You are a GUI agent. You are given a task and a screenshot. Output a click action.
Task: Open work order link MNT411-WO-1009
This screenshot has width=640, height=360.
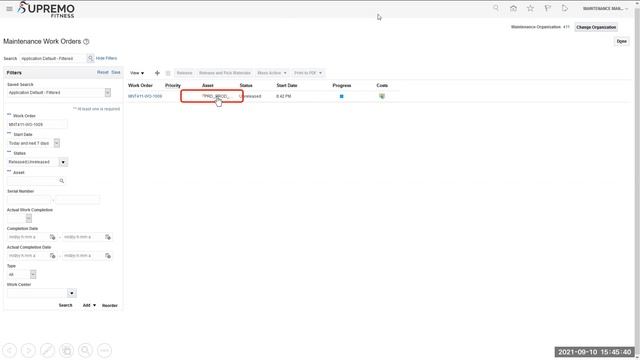click(145, 96)
